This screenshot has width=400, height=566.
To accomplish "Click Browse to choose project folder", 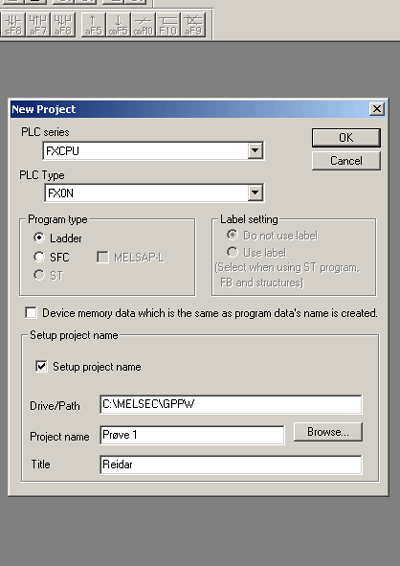I will point(328,432).
